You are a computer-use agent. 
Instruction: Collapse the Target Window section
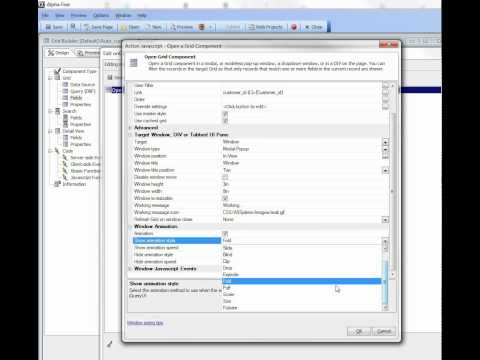coord(130,135)
